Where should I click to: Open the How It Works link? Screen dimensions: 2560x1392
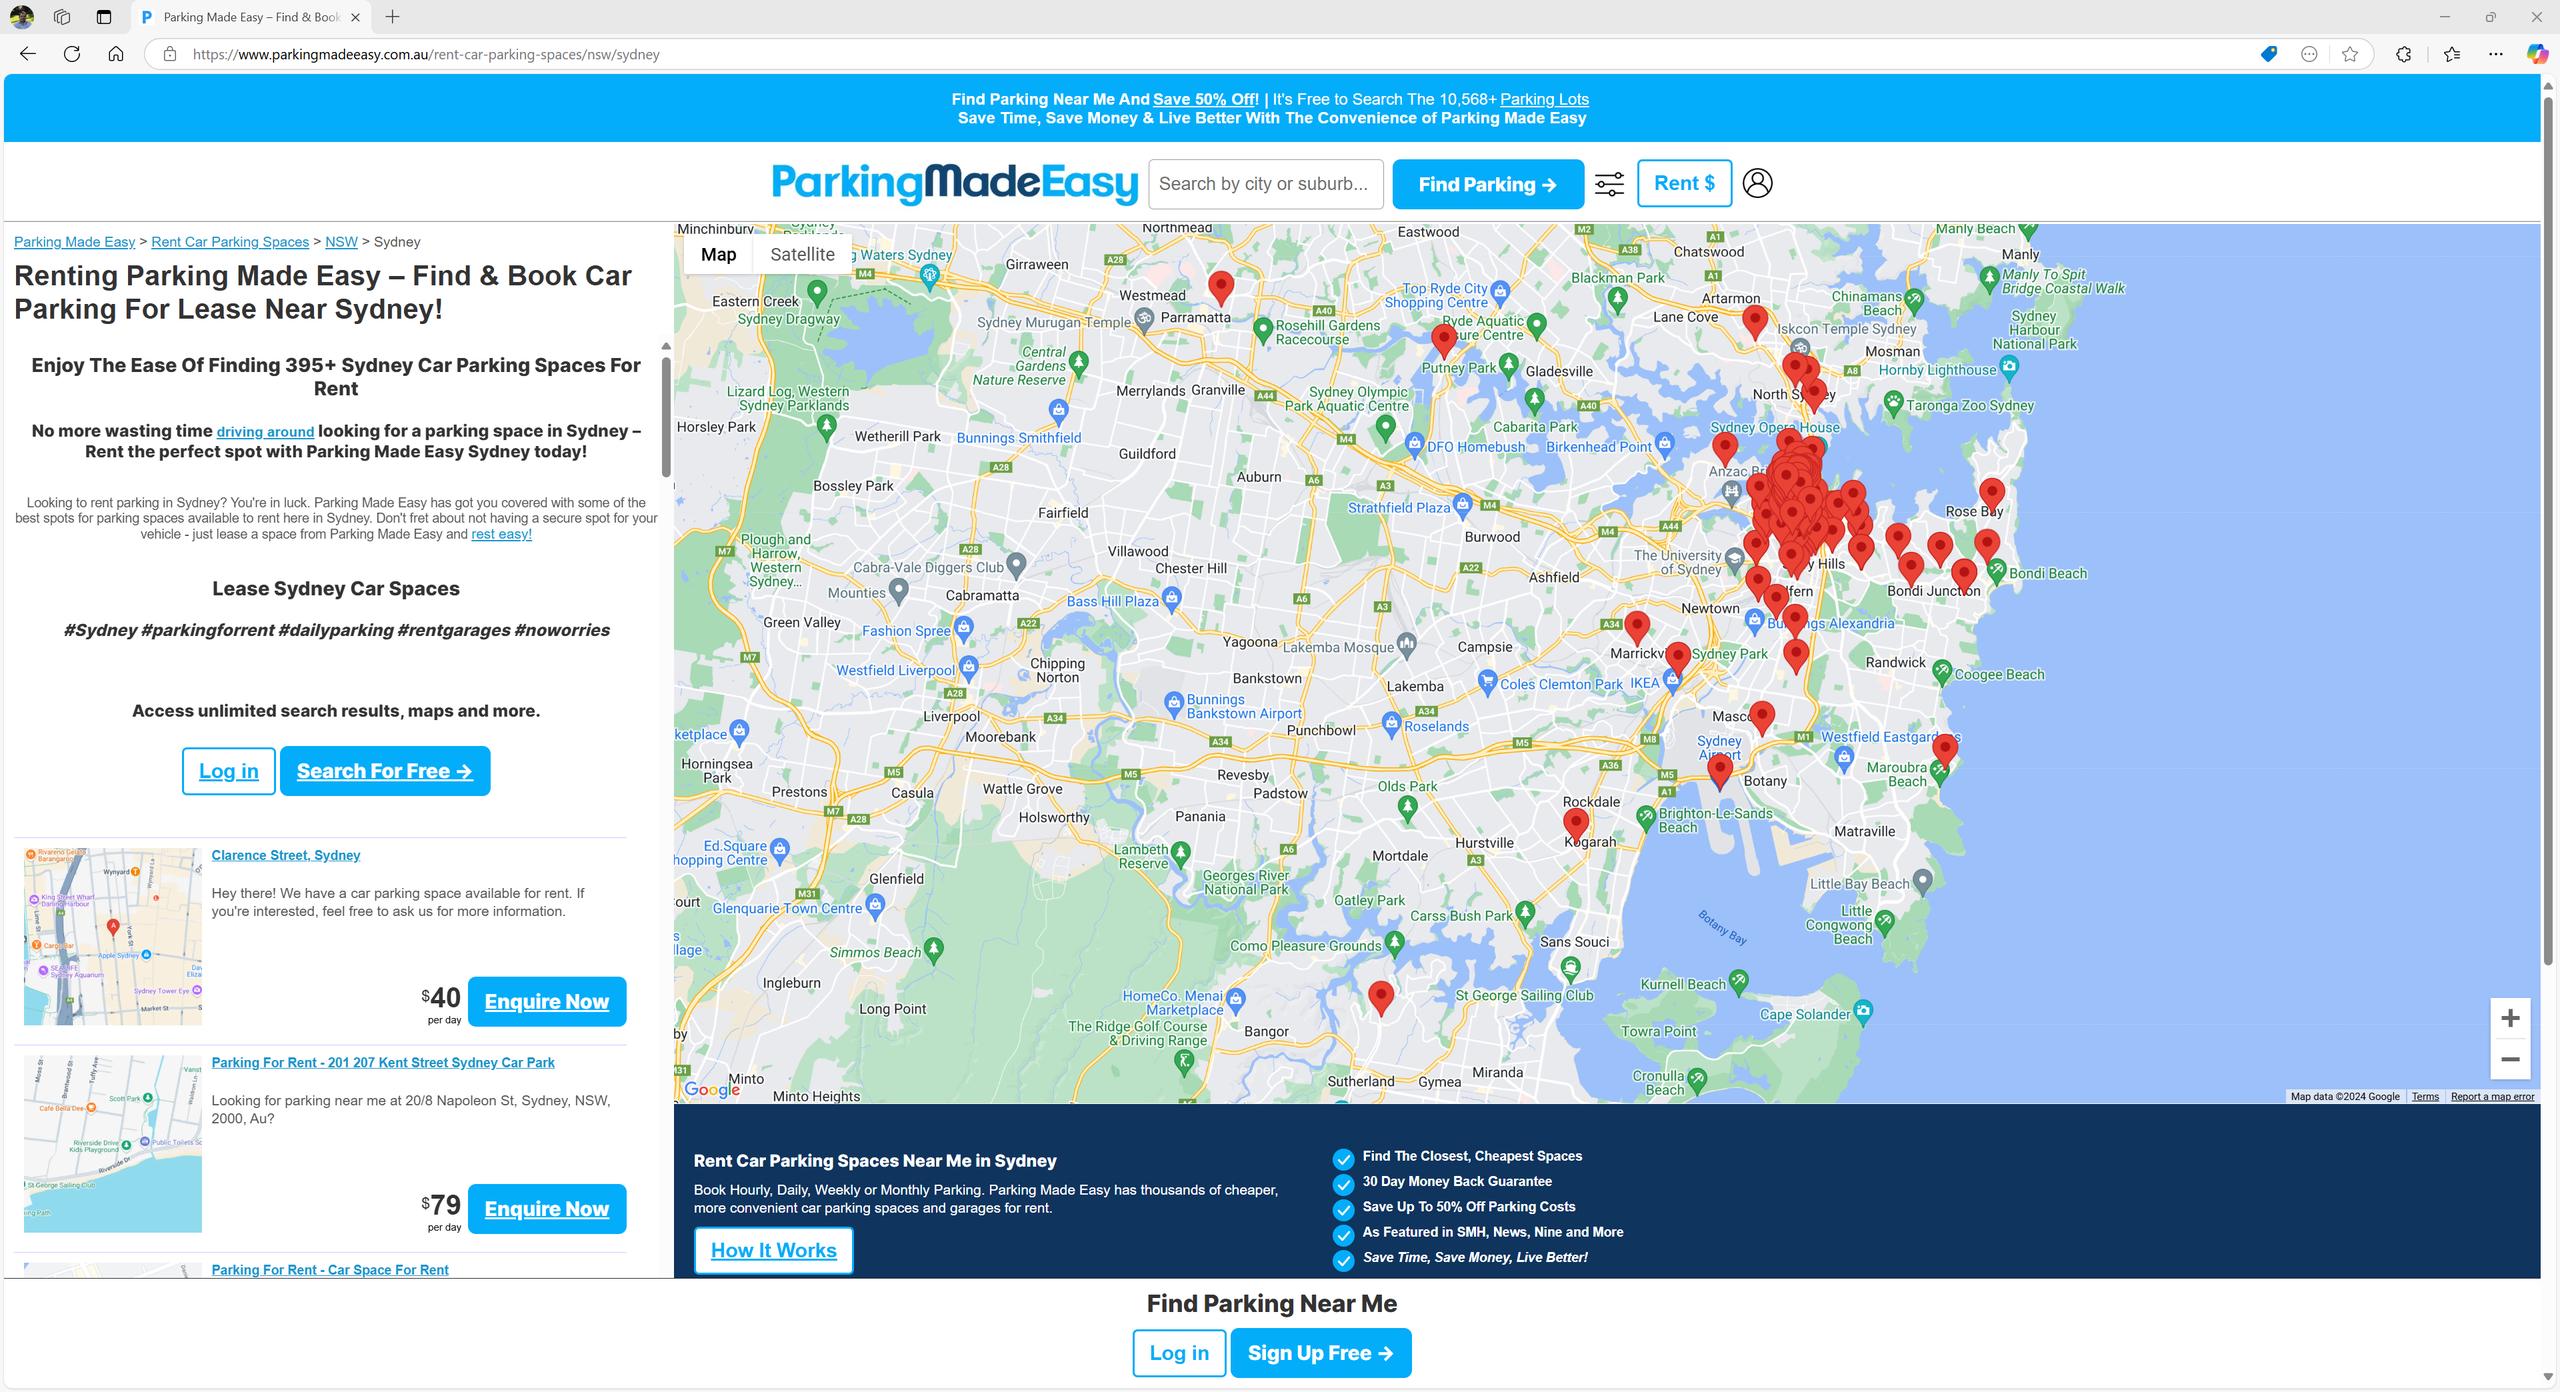click(773, 1250)
